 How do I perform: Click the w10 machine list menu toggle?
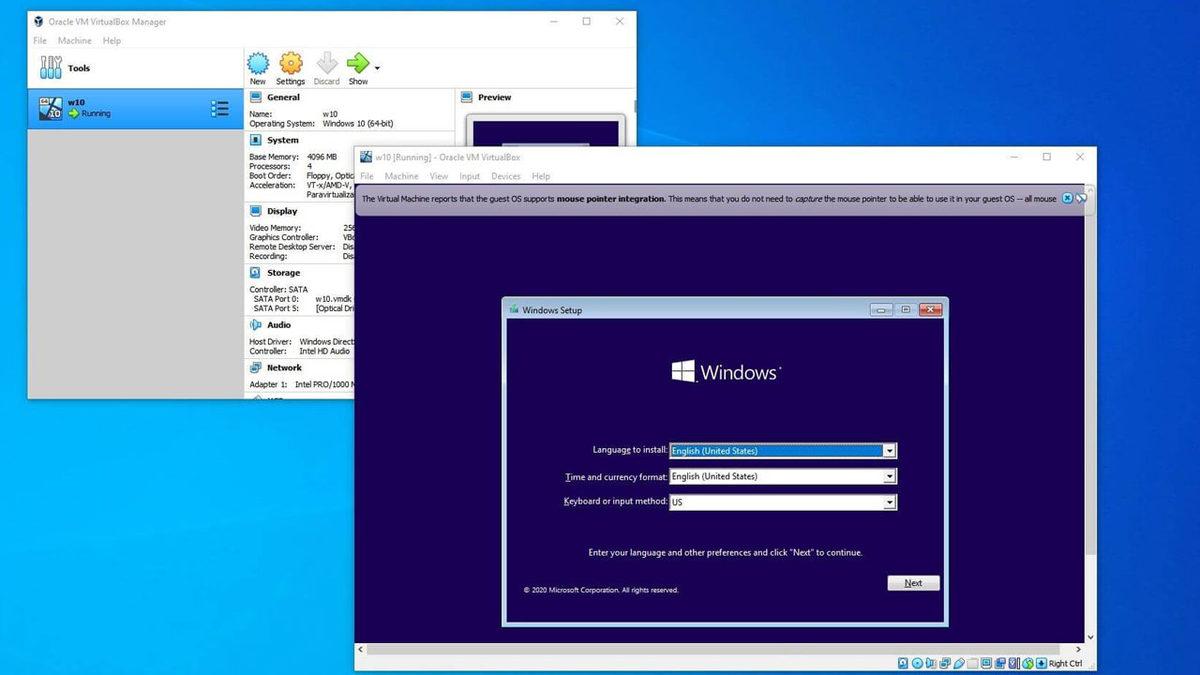[x=220, y=109]
